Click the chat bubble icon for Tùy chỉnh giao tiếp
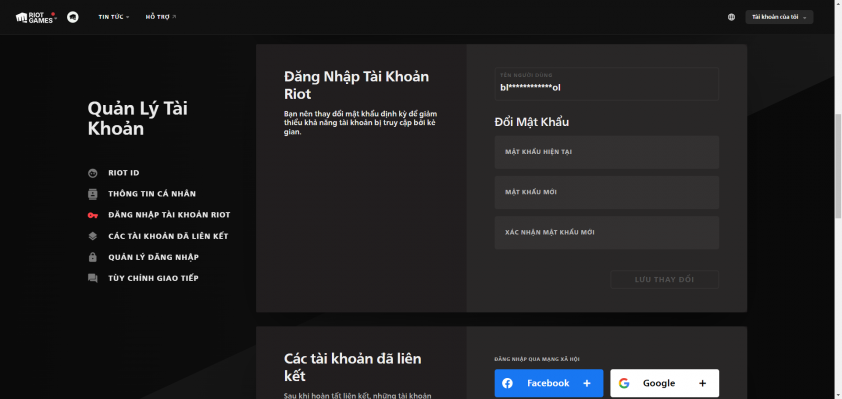Screen dimensions: 842x399 93,278
